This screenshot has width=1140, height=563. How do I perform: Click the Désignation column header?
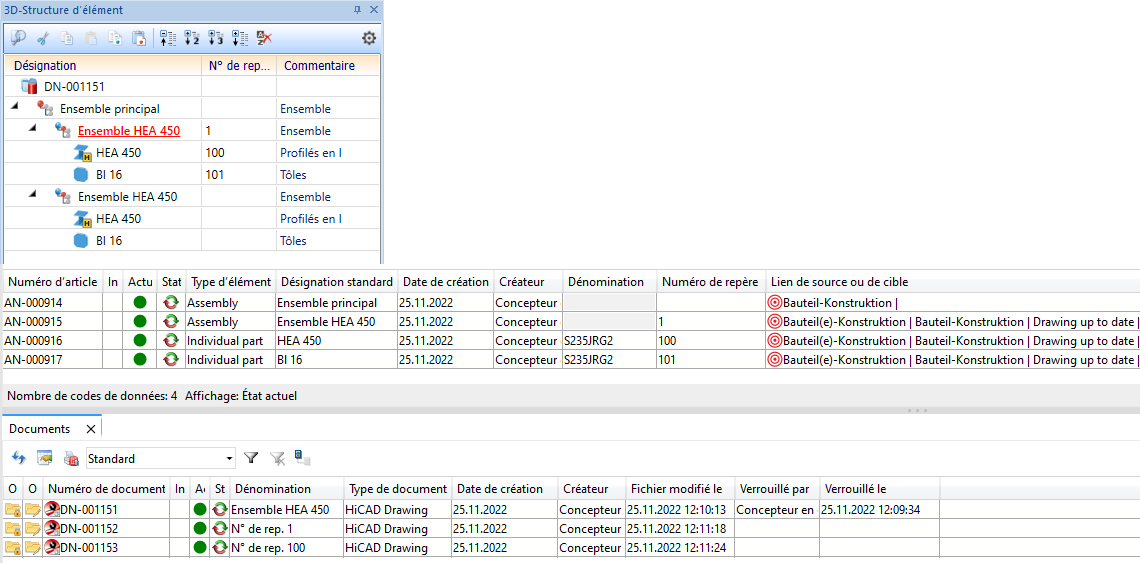pos(45,66)
